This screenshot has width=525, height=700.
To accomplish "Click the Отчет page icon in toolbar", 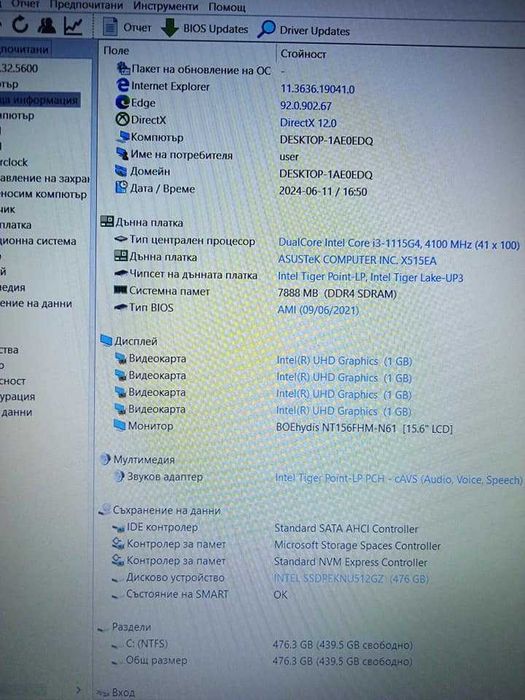I will [110, 27].
